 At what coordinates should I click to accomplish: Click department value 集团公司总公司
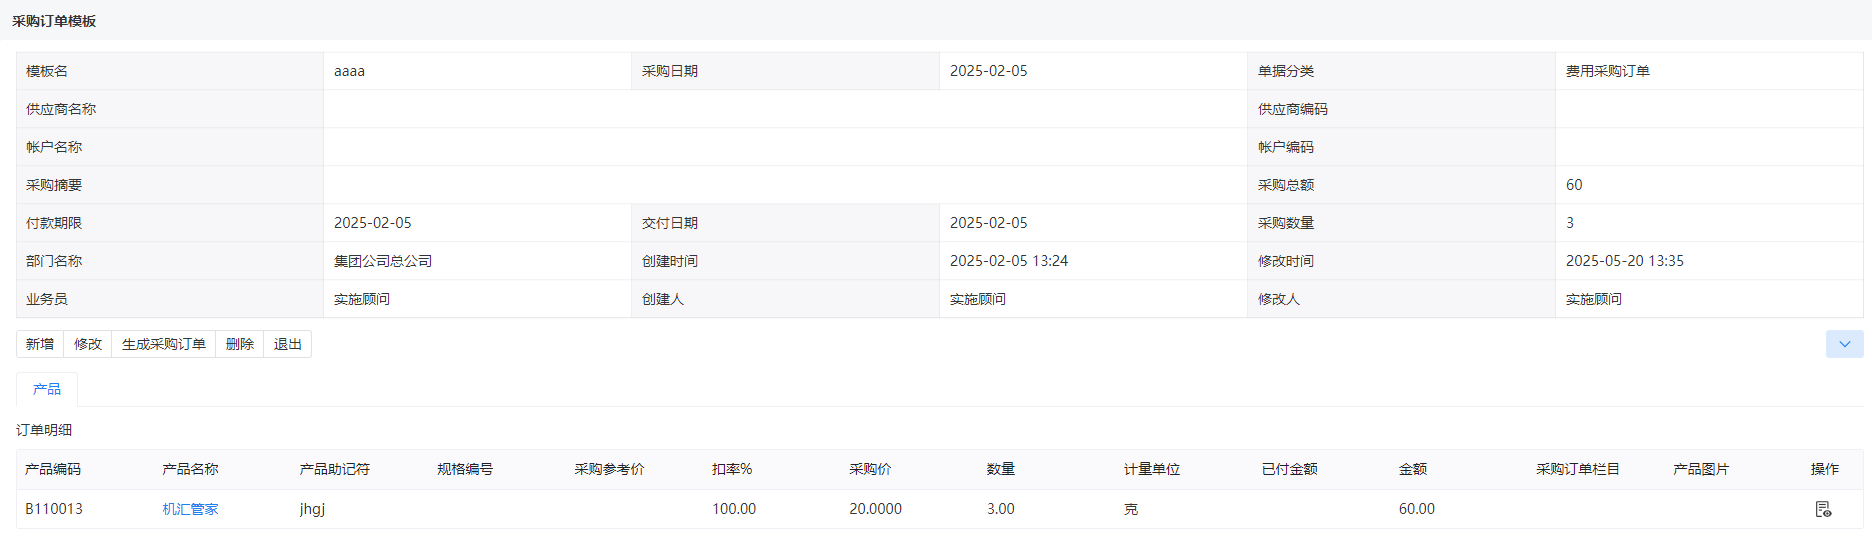coord(383,261)
